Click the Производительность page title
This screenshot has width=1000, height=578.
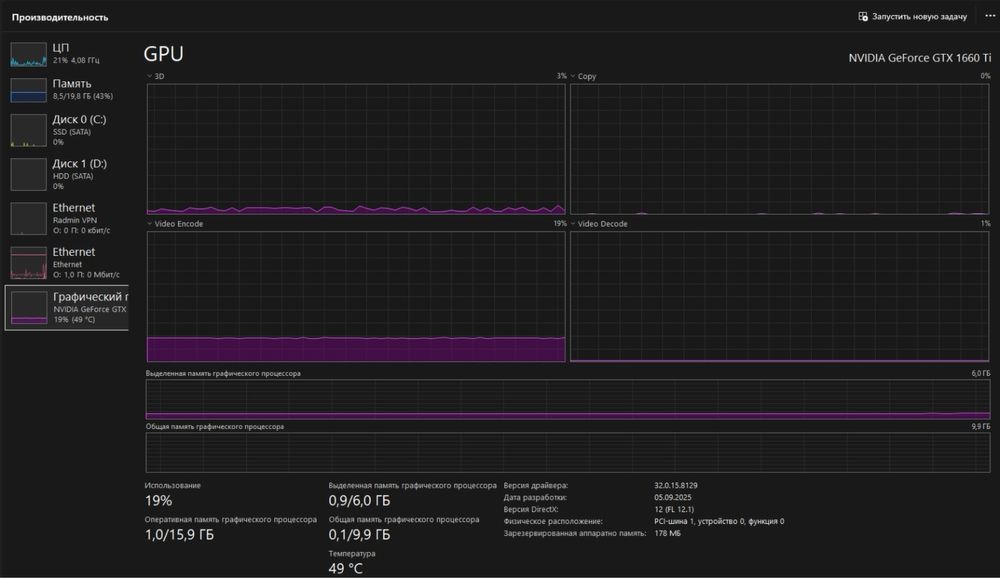click(60, 17)
